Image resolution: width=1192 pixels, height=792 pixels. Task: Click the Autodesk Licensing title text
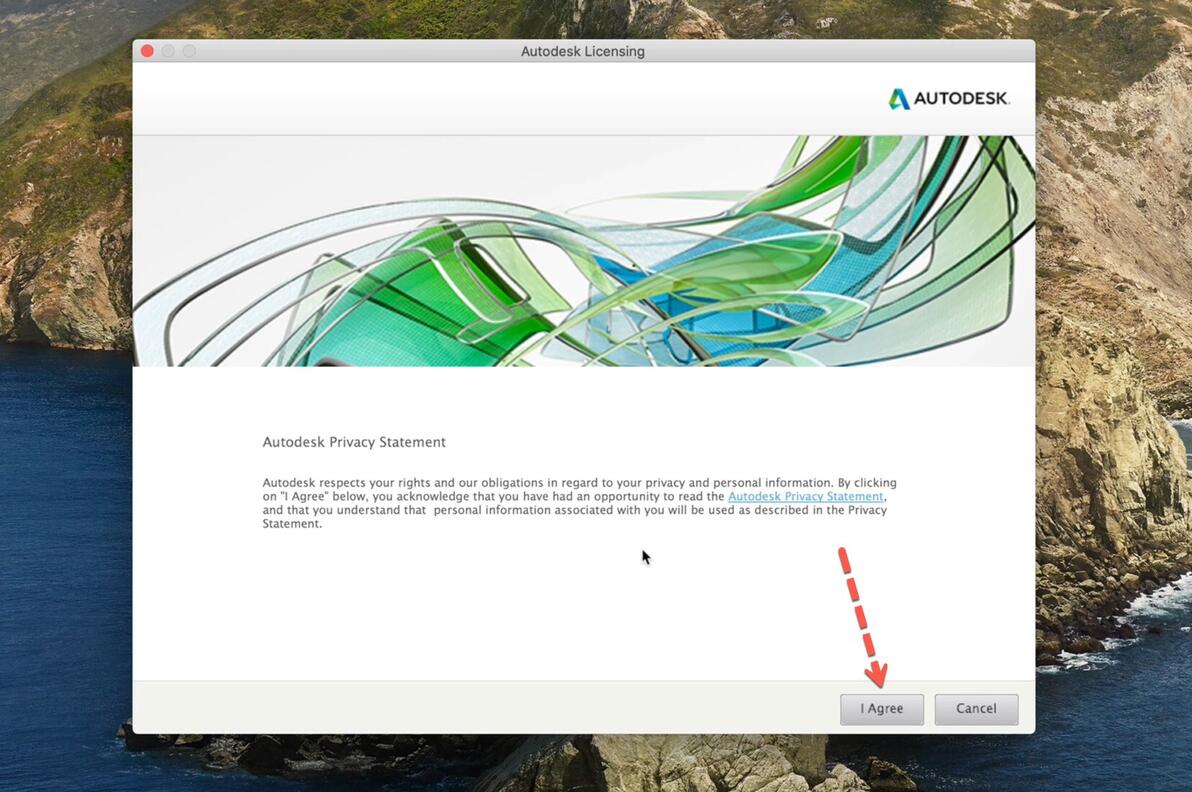(583, 51)
